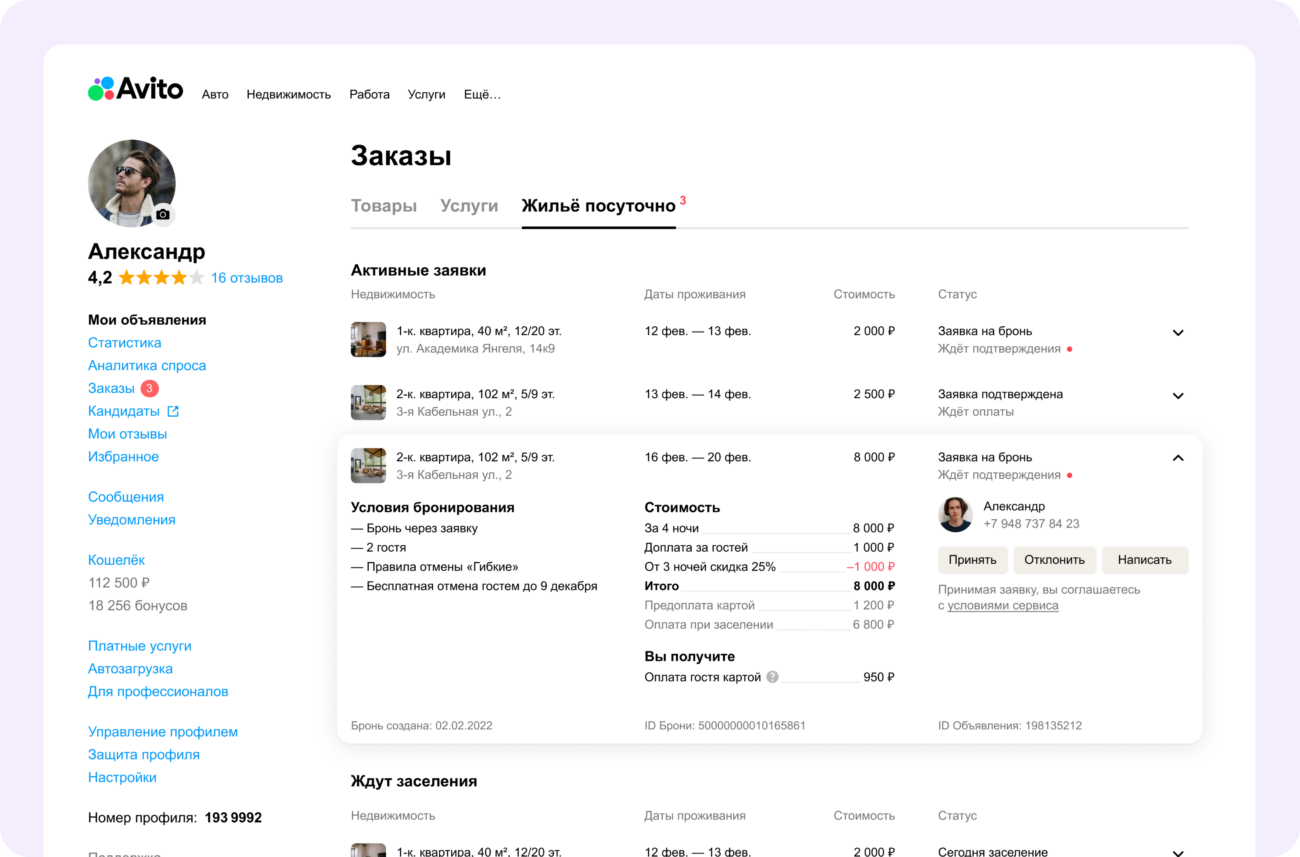
Task: Open Защита профиля link
Action: pos(144,755)
